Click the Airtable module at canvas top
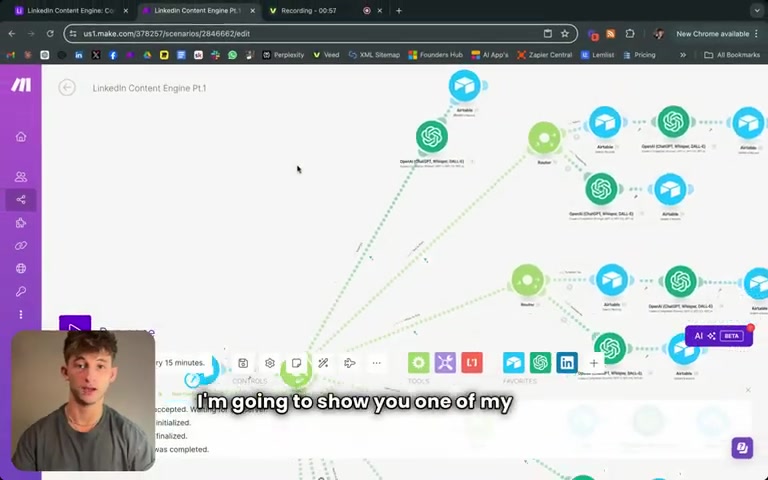Viewport: 768px width, 480px height. [x=464, y=86]
